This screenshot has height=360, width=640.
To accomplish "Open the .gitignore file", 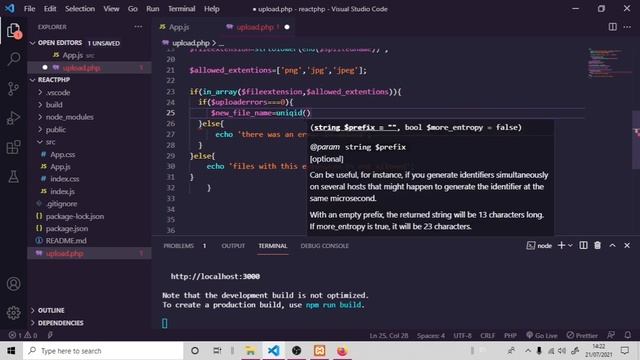I will point(61,203).
